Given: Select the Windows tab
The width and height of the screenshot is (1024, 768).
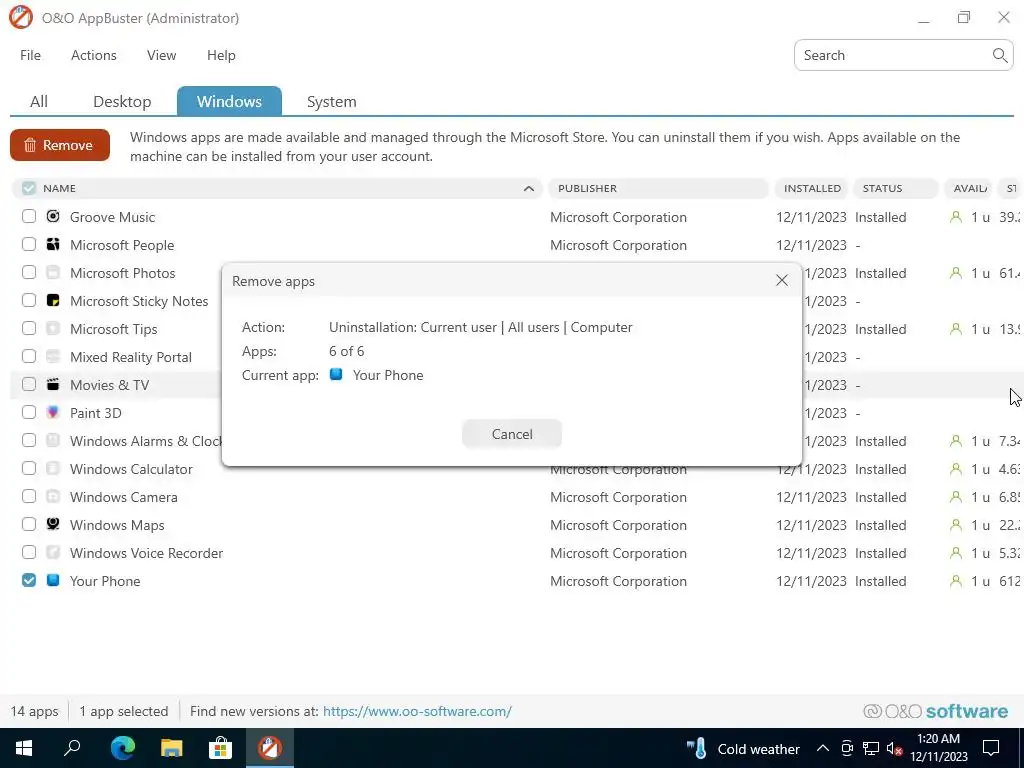Looking at the screenshot, I should point(229,101).
